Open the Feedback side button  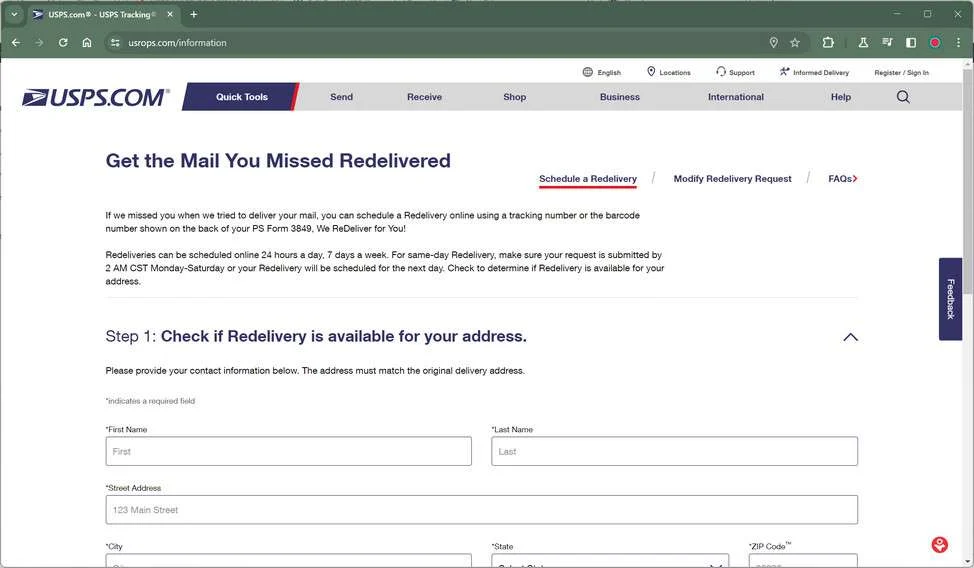click(x=950, y=299)
